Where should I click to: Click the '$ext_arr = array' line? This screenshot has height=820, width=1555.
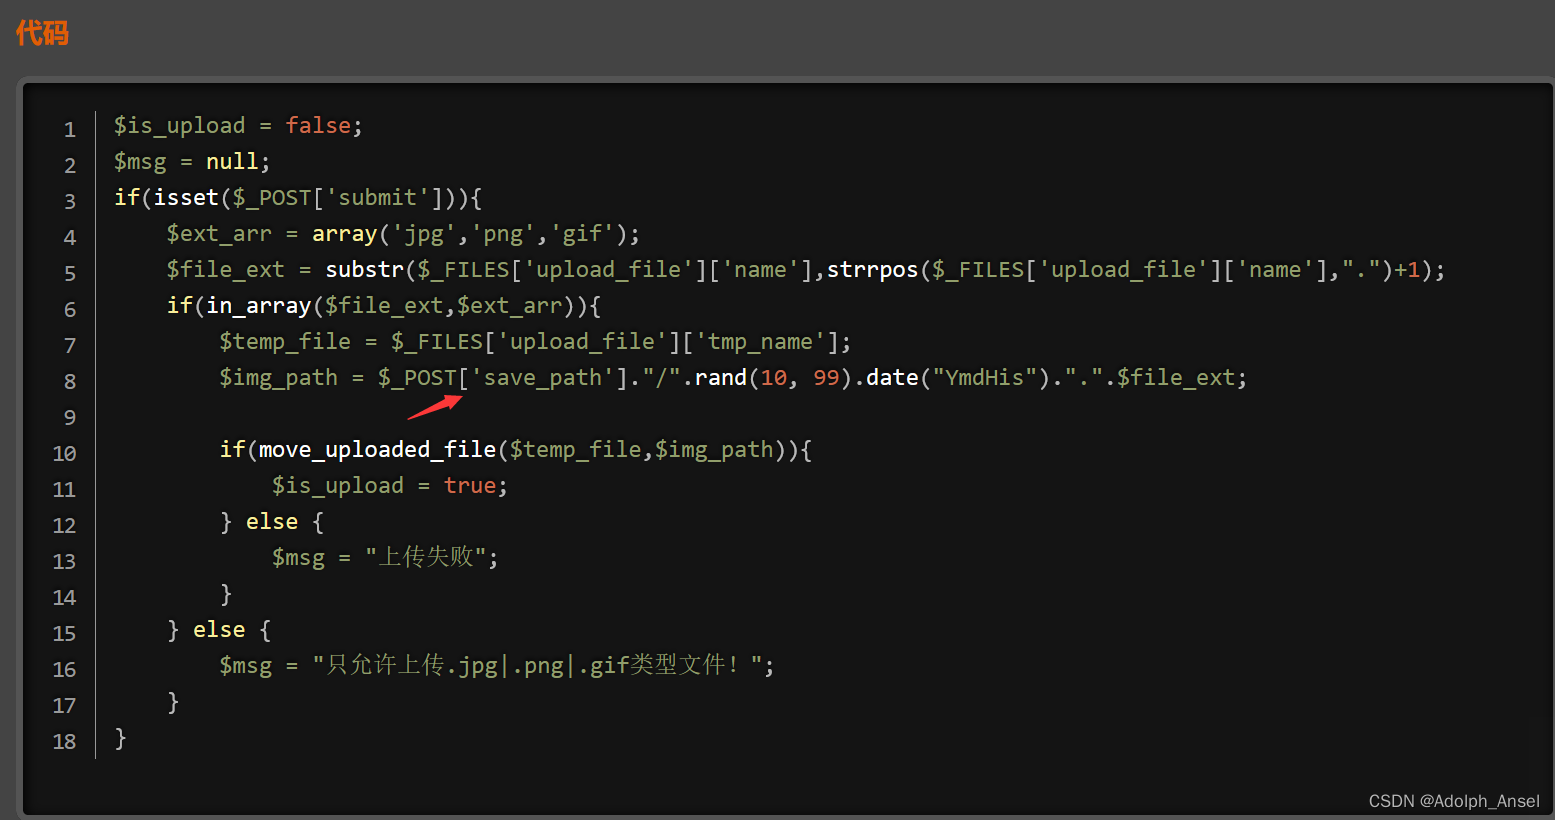(x=403, y=233)
